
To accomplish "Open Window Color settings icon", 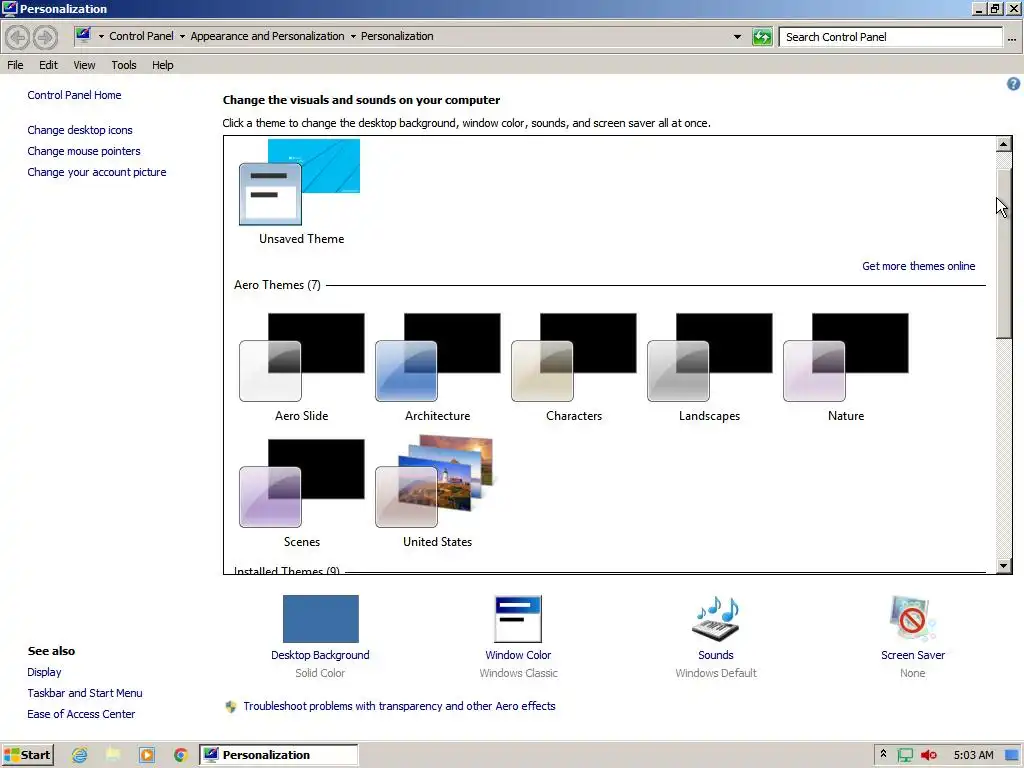I will point(518,618).
